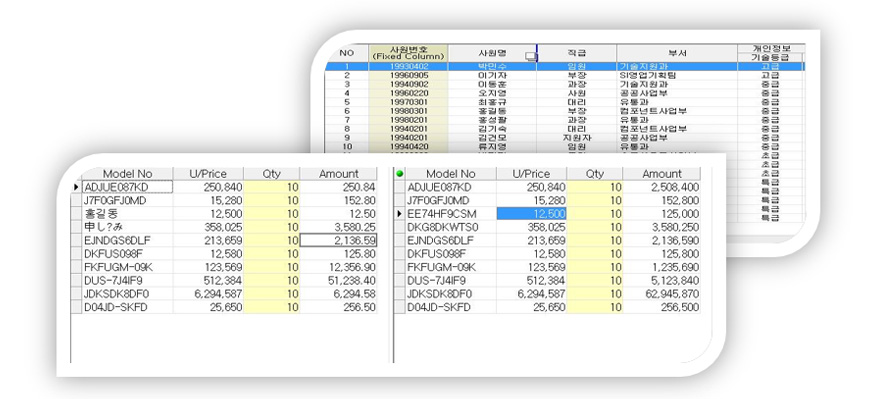
Task: Click the 직급 column header
Action: [x=577, y=53]
